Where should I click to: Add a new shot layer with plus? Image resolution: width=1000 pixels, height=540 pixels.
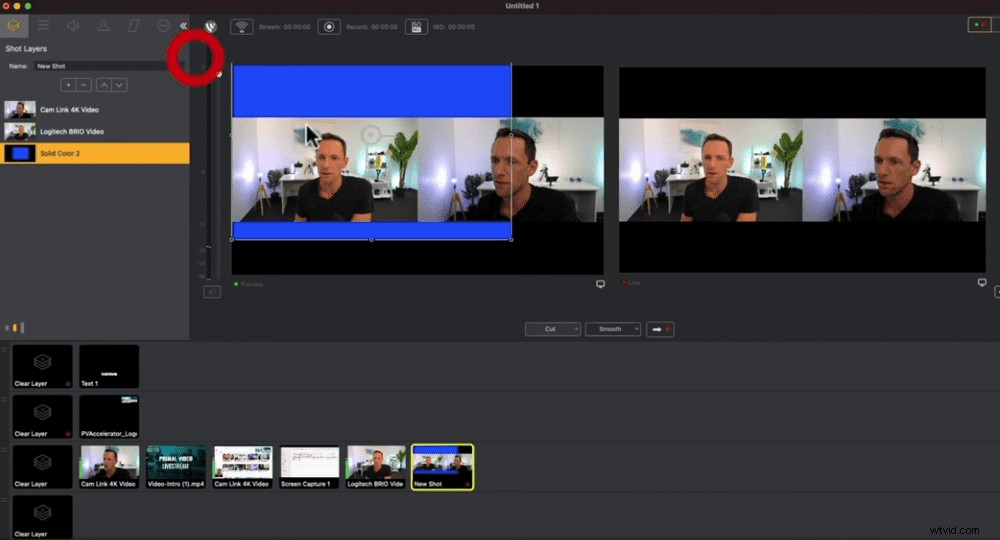click(68, 85)
